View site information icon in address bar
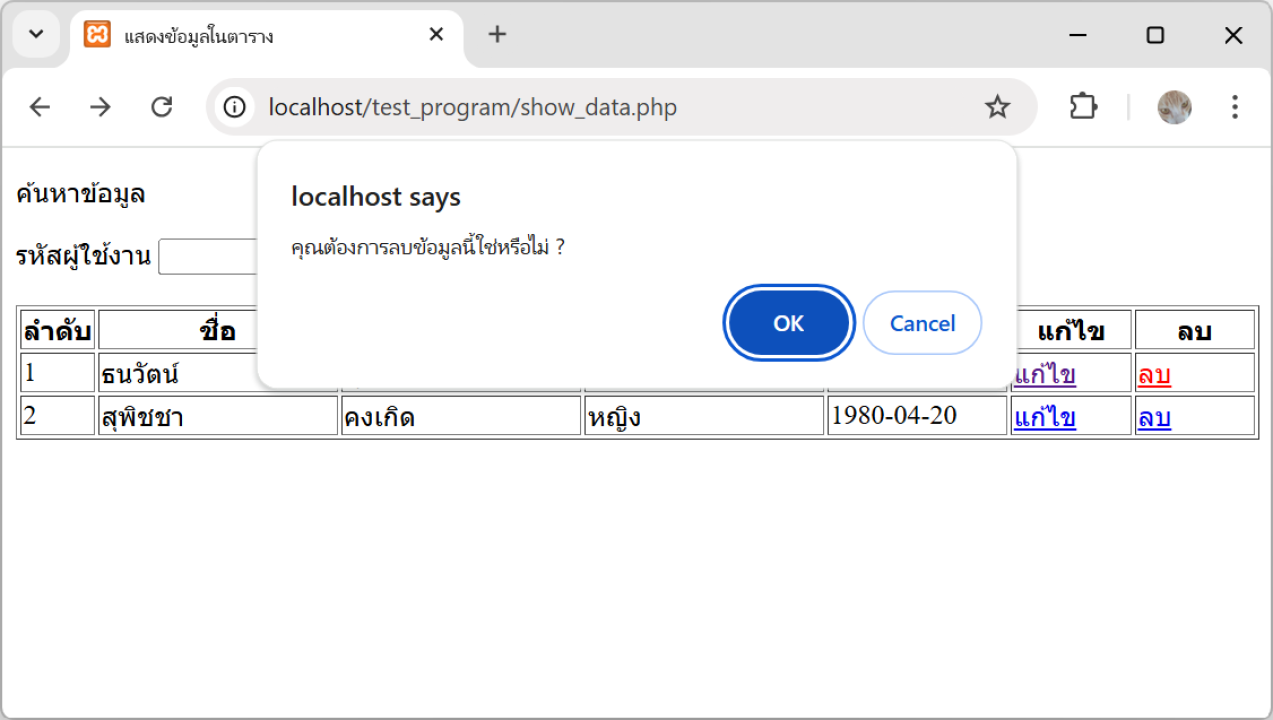Viewport: 1273px width, 720px height. pyautogui.click(x=235, y=107)
